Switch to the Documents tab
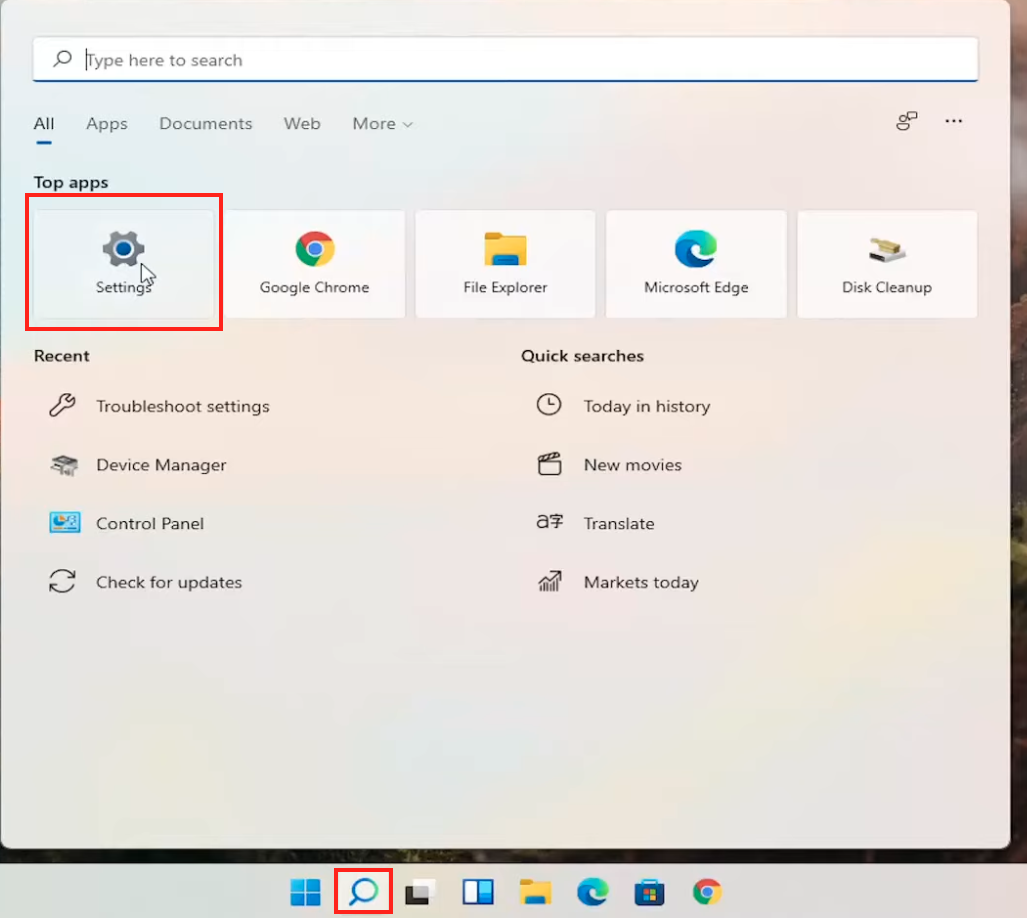This screenshot has width=1027, height=918. point(206,124)
